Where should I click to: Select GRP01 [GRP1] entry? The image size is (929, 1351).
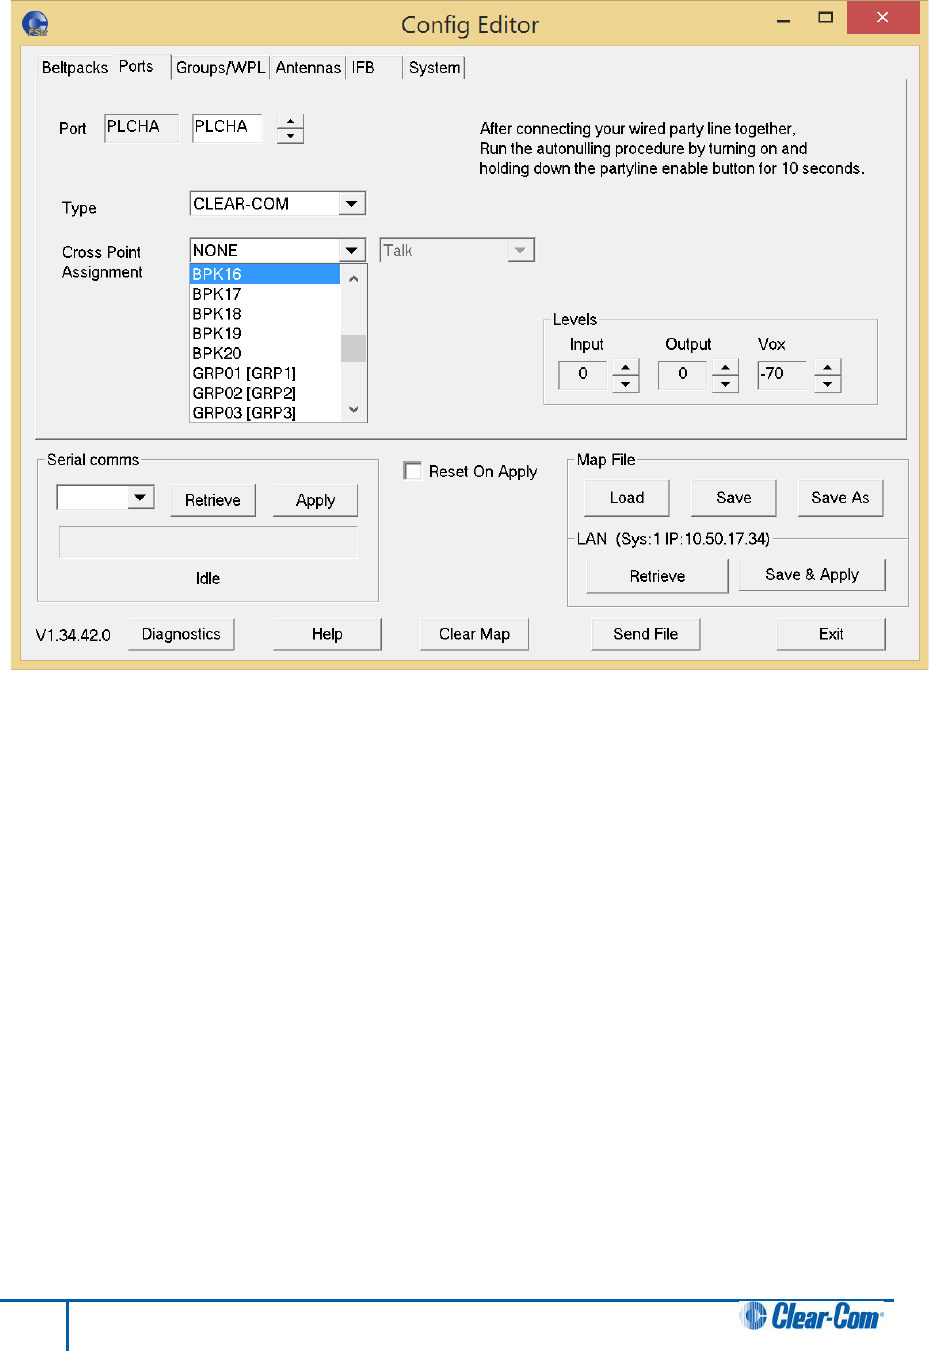pyautogui.click(x=265, y=373)
